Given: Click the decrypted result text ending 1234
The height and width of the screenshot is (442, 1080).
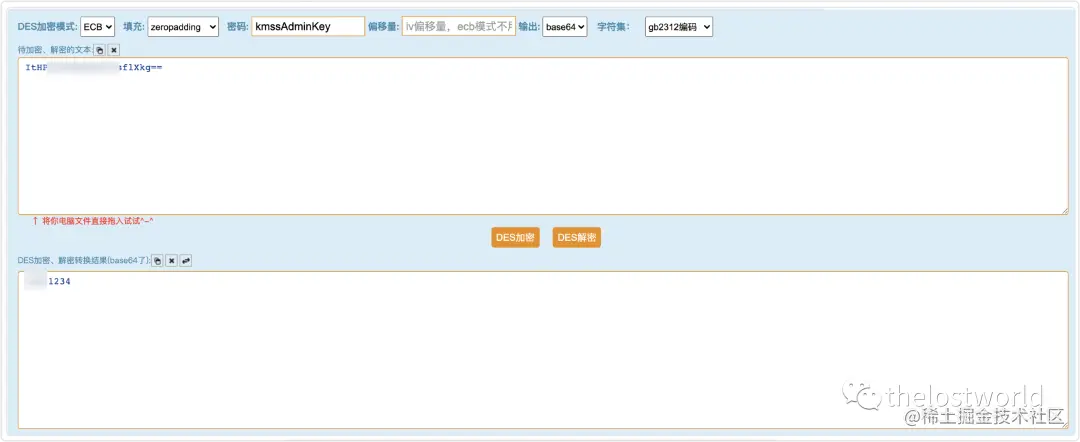Looking at the screenshot, I should (48, 282).
